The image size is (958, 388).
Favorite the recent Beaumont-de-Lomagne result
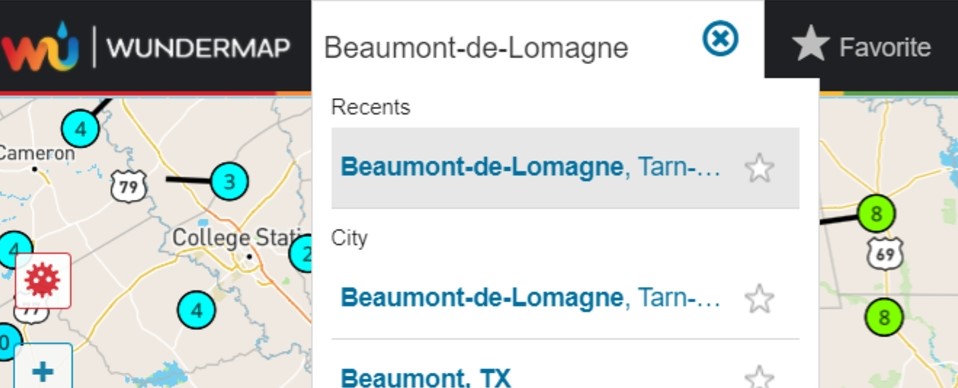759,168
